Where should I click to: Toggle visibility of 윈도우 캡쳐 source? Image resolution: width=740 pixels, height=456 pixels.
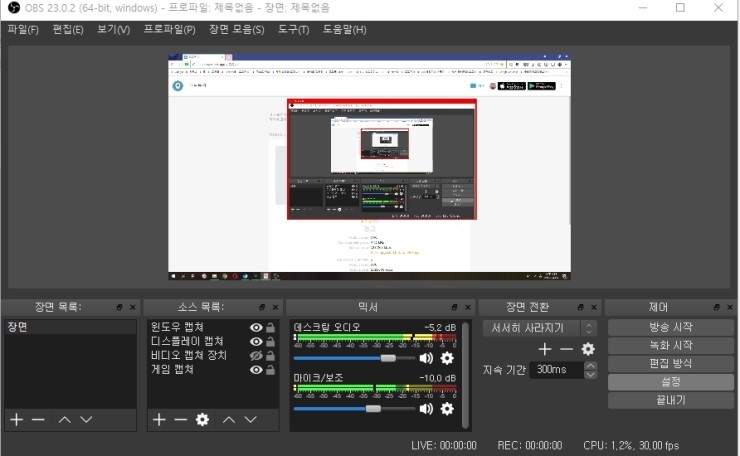point(256,327)
